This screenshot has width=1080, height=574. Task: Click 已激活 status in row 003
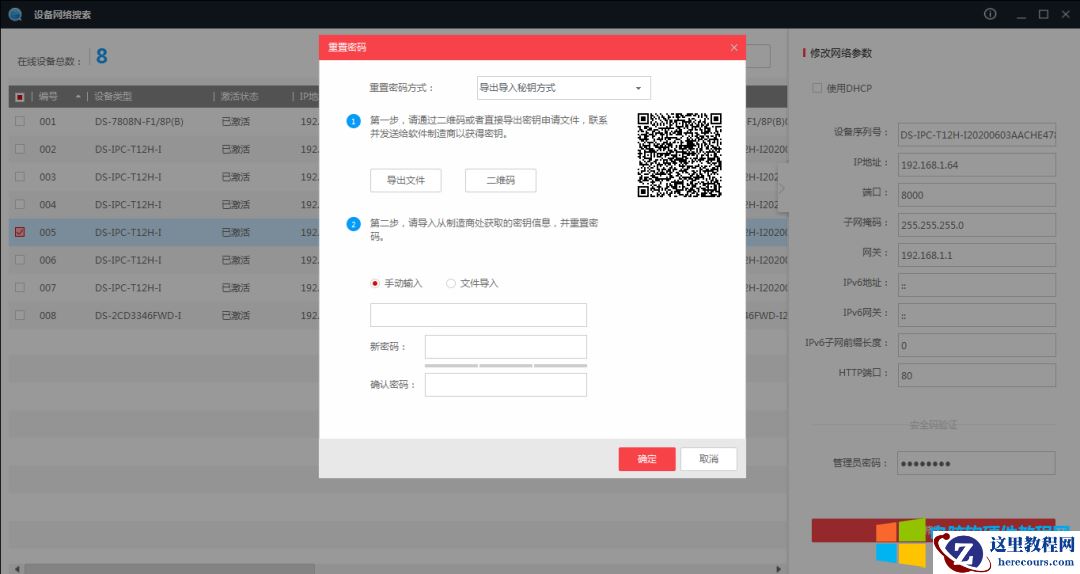[x=236, y=177]
